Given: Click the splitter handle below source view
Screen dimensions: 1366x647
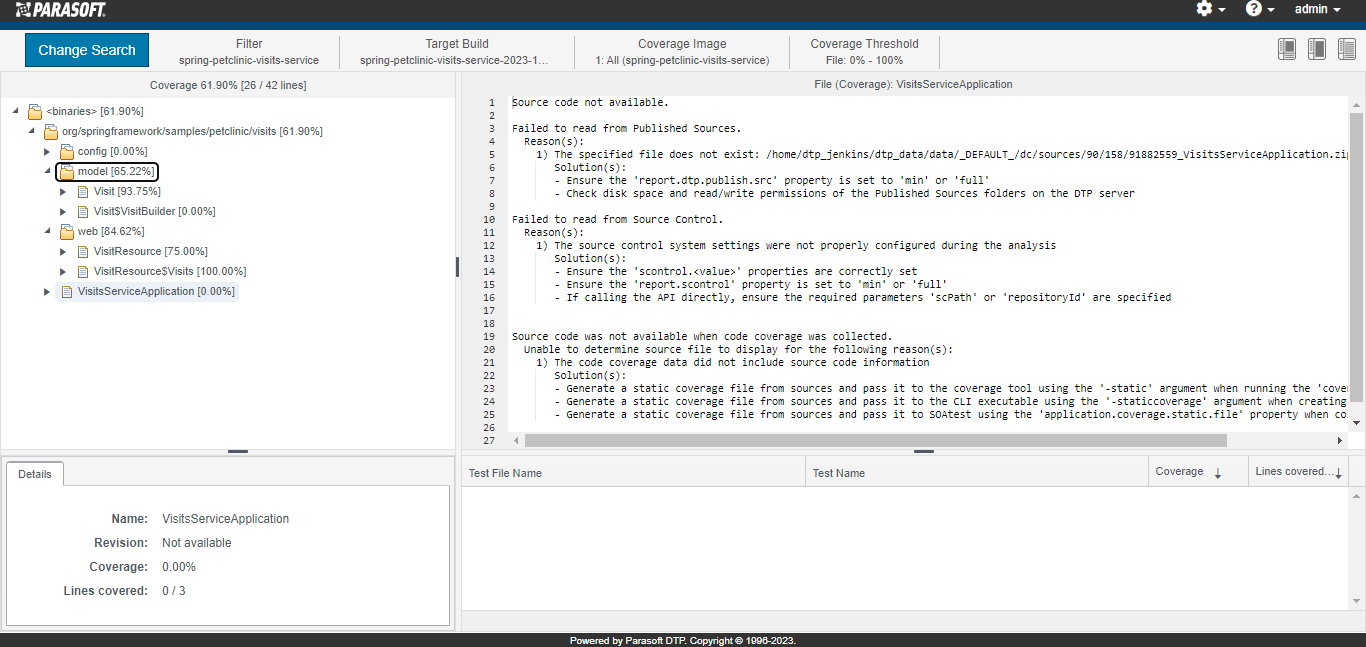Looking at the screenshot, I should click(x=924, y=452).
